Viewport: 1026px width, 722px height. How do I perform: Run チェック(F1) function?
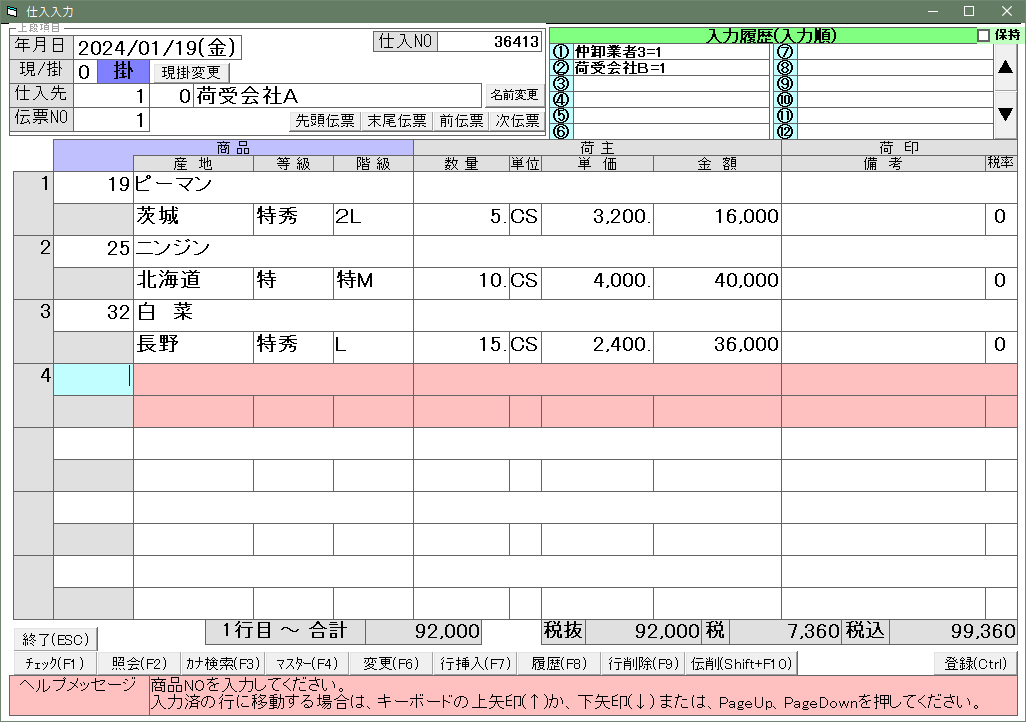click(x=54, y=663)
